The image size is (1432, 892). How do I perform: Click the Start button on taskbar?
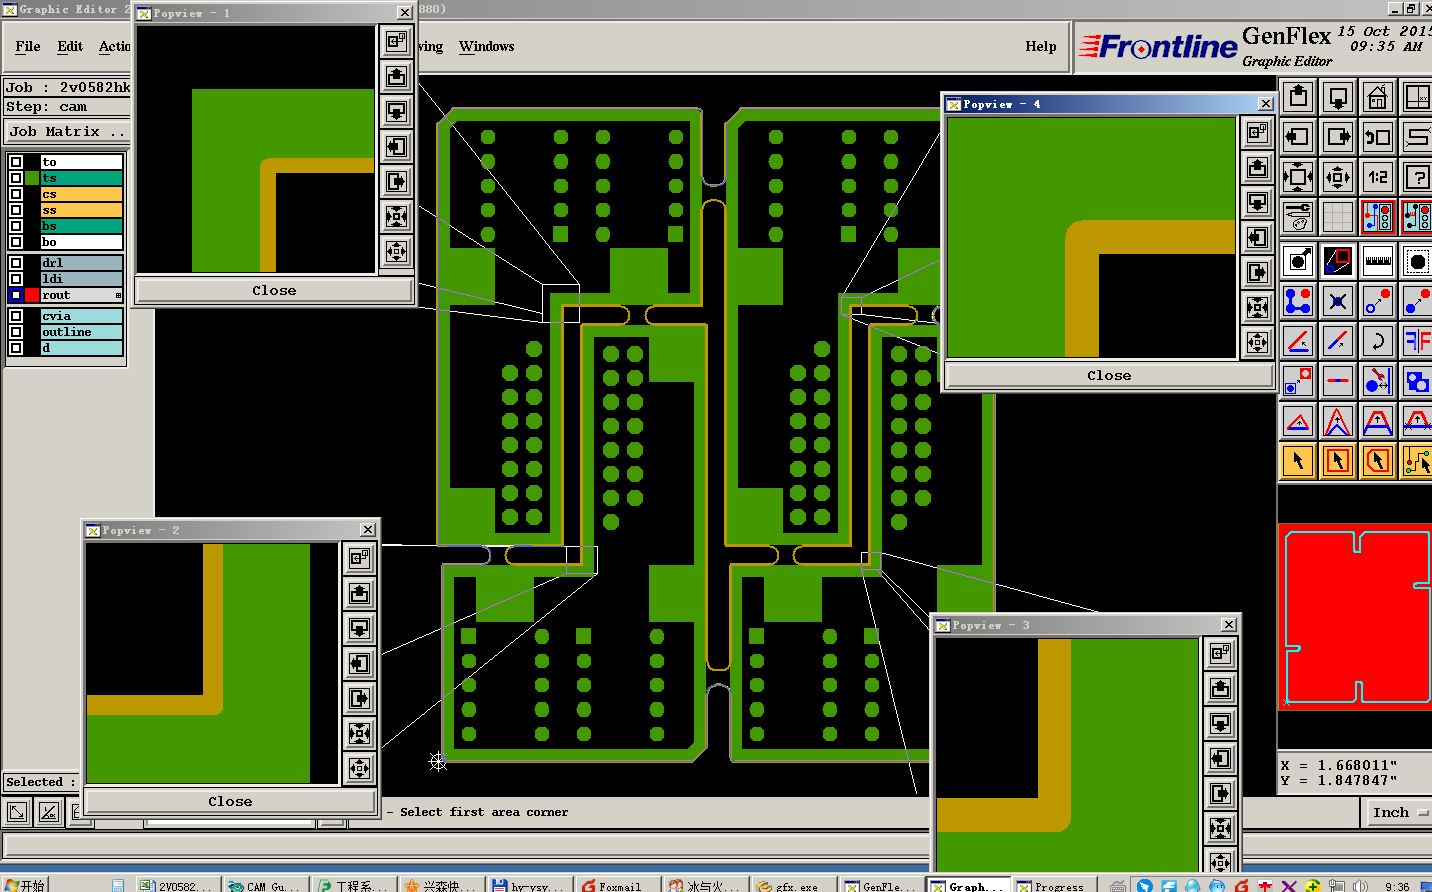[x=25, y=885]
